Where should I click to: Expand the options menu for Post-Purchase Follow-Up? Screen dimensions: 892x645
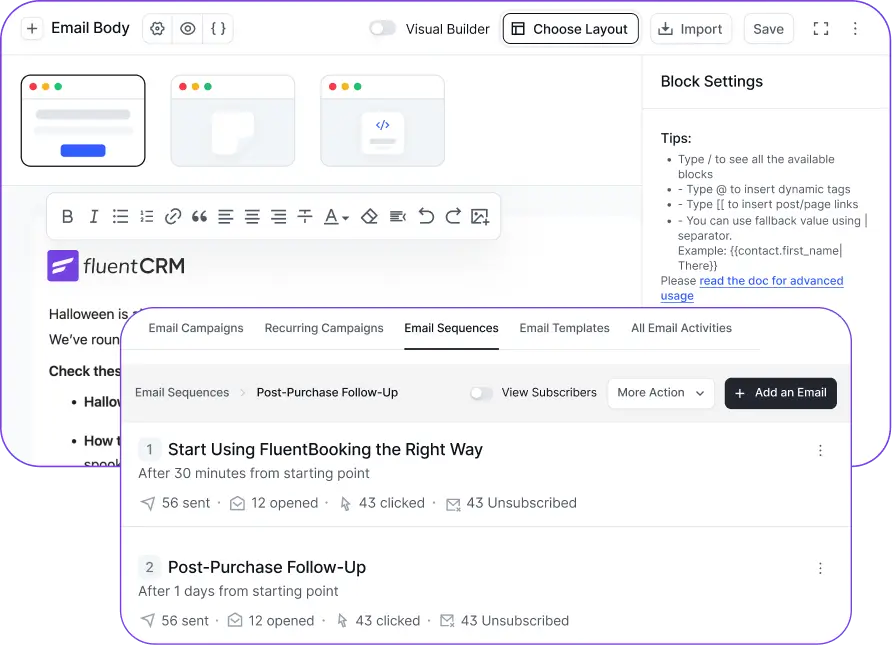pos(820,567)
